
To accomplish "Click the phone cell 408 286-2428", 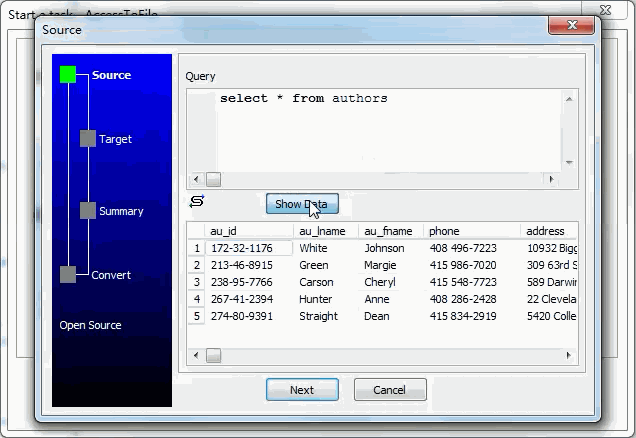I will click(472, 299).
